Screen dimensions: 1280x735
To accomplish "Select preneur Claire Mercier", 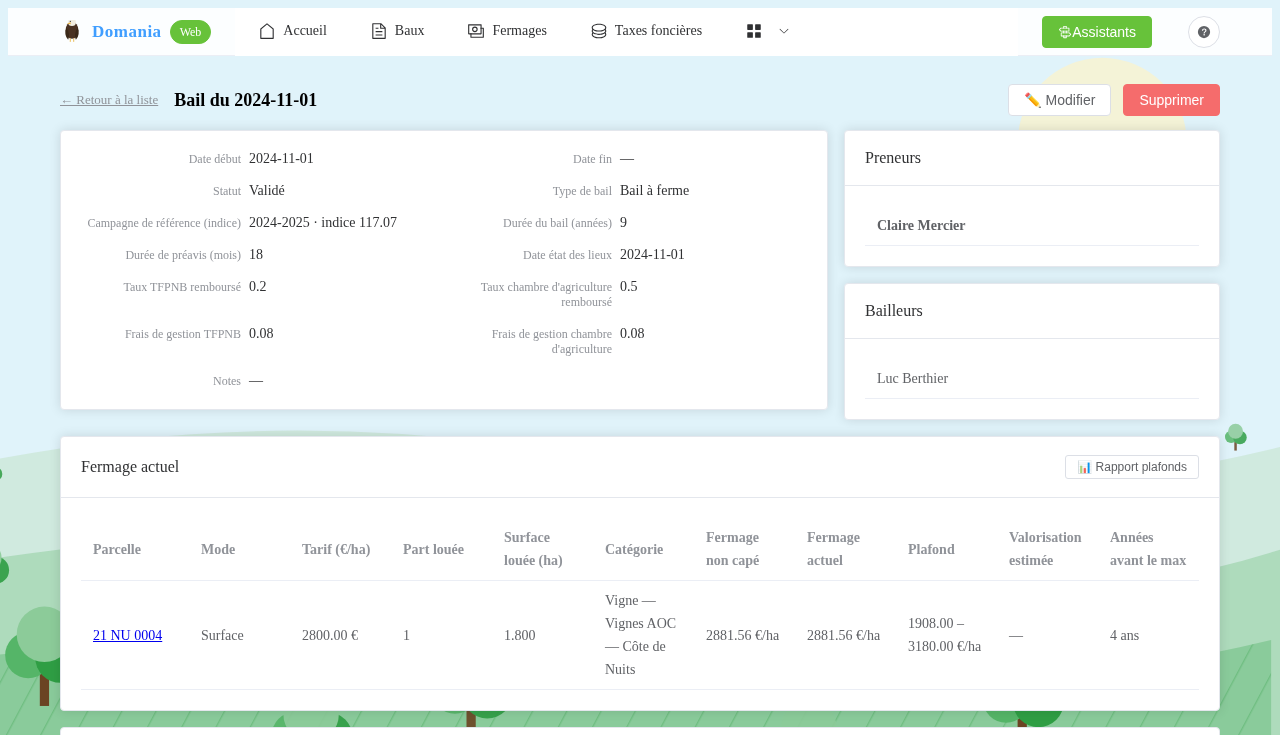I will pos(921,226).
